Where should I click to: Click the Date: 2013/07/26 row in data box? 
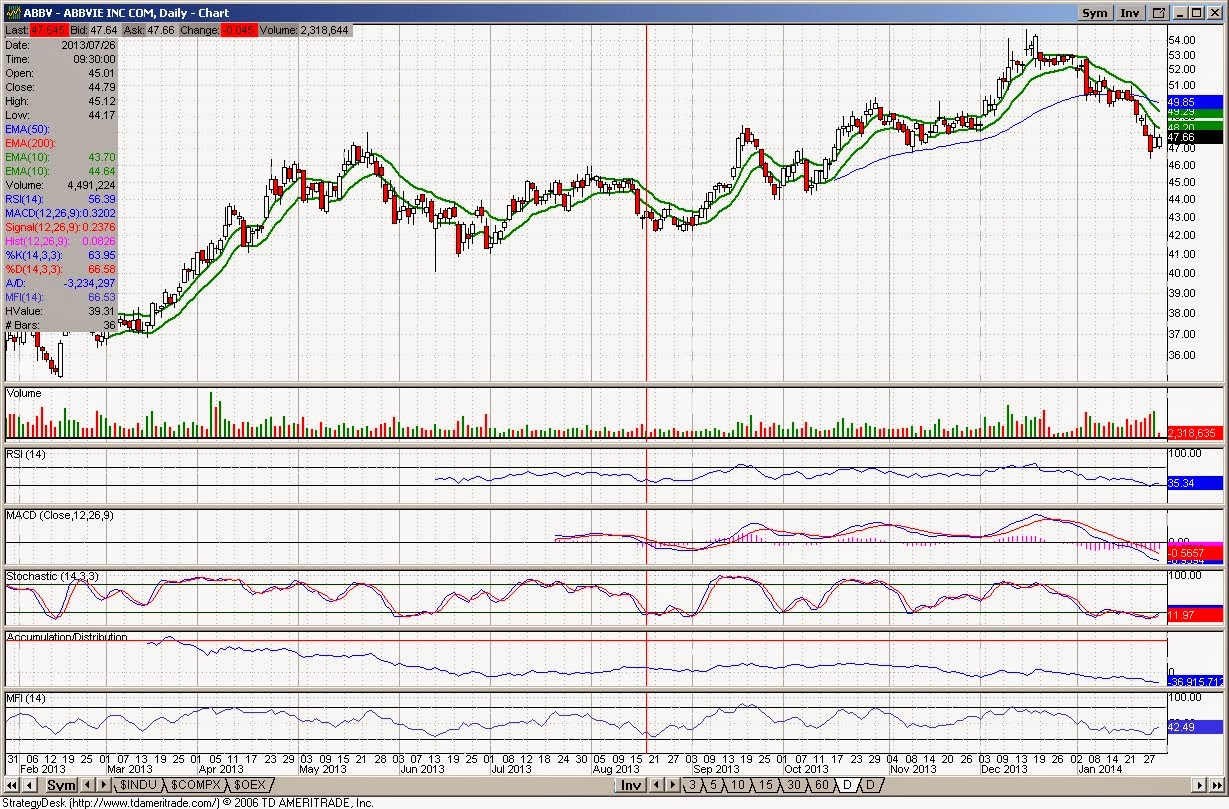[61, 45]
